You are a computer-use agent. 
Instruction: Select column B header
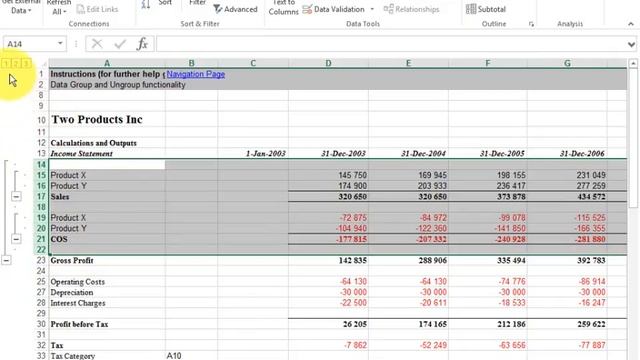tap(191, 63)
